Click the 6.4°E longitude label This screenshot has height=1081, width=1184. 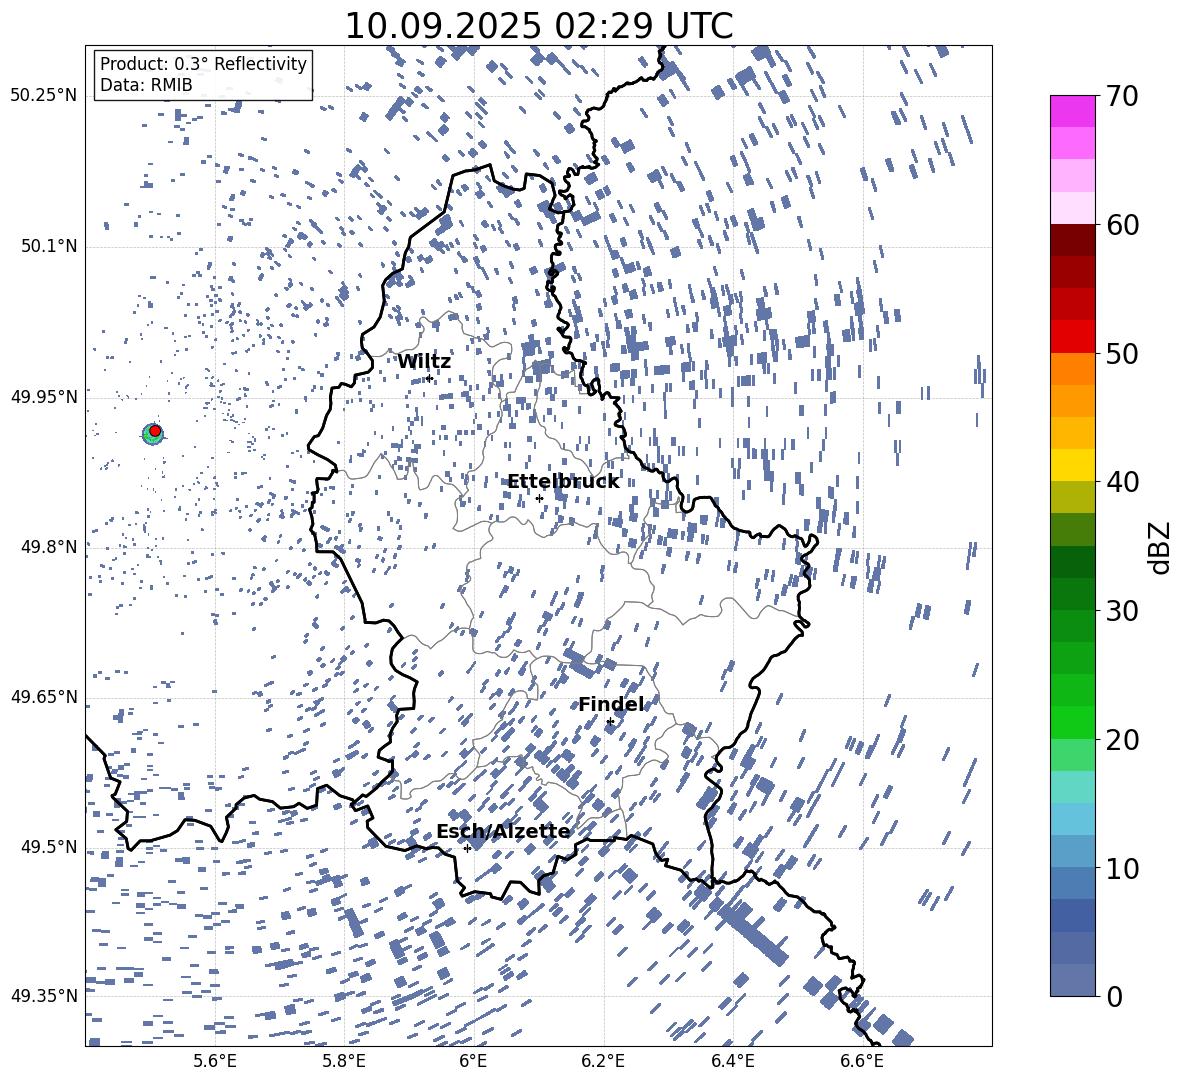pyautogui.click(x=732, y=1061)
